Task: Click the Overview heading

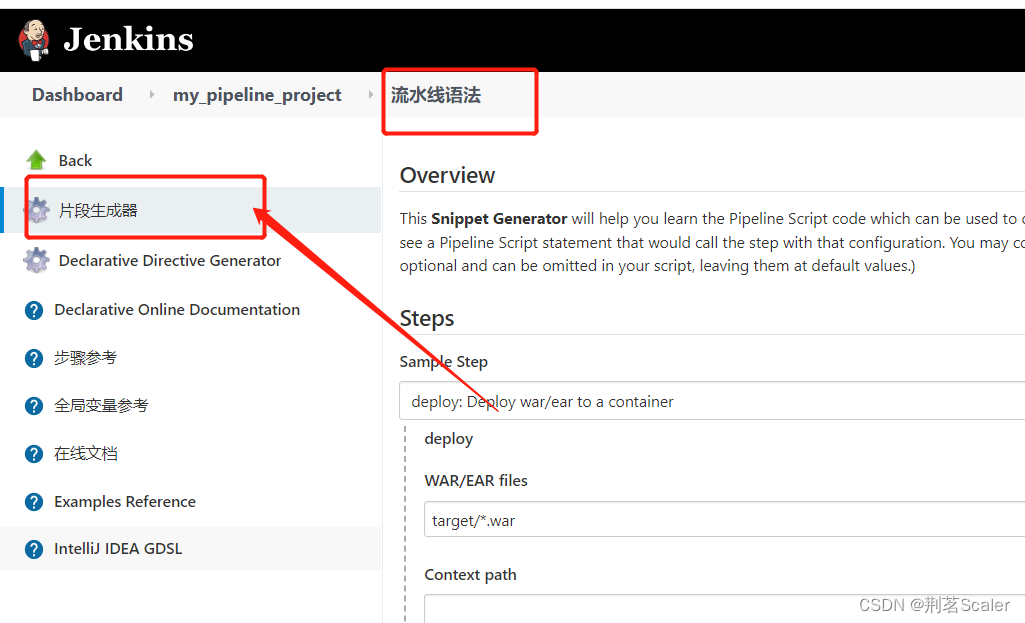Action: (447, 175)
